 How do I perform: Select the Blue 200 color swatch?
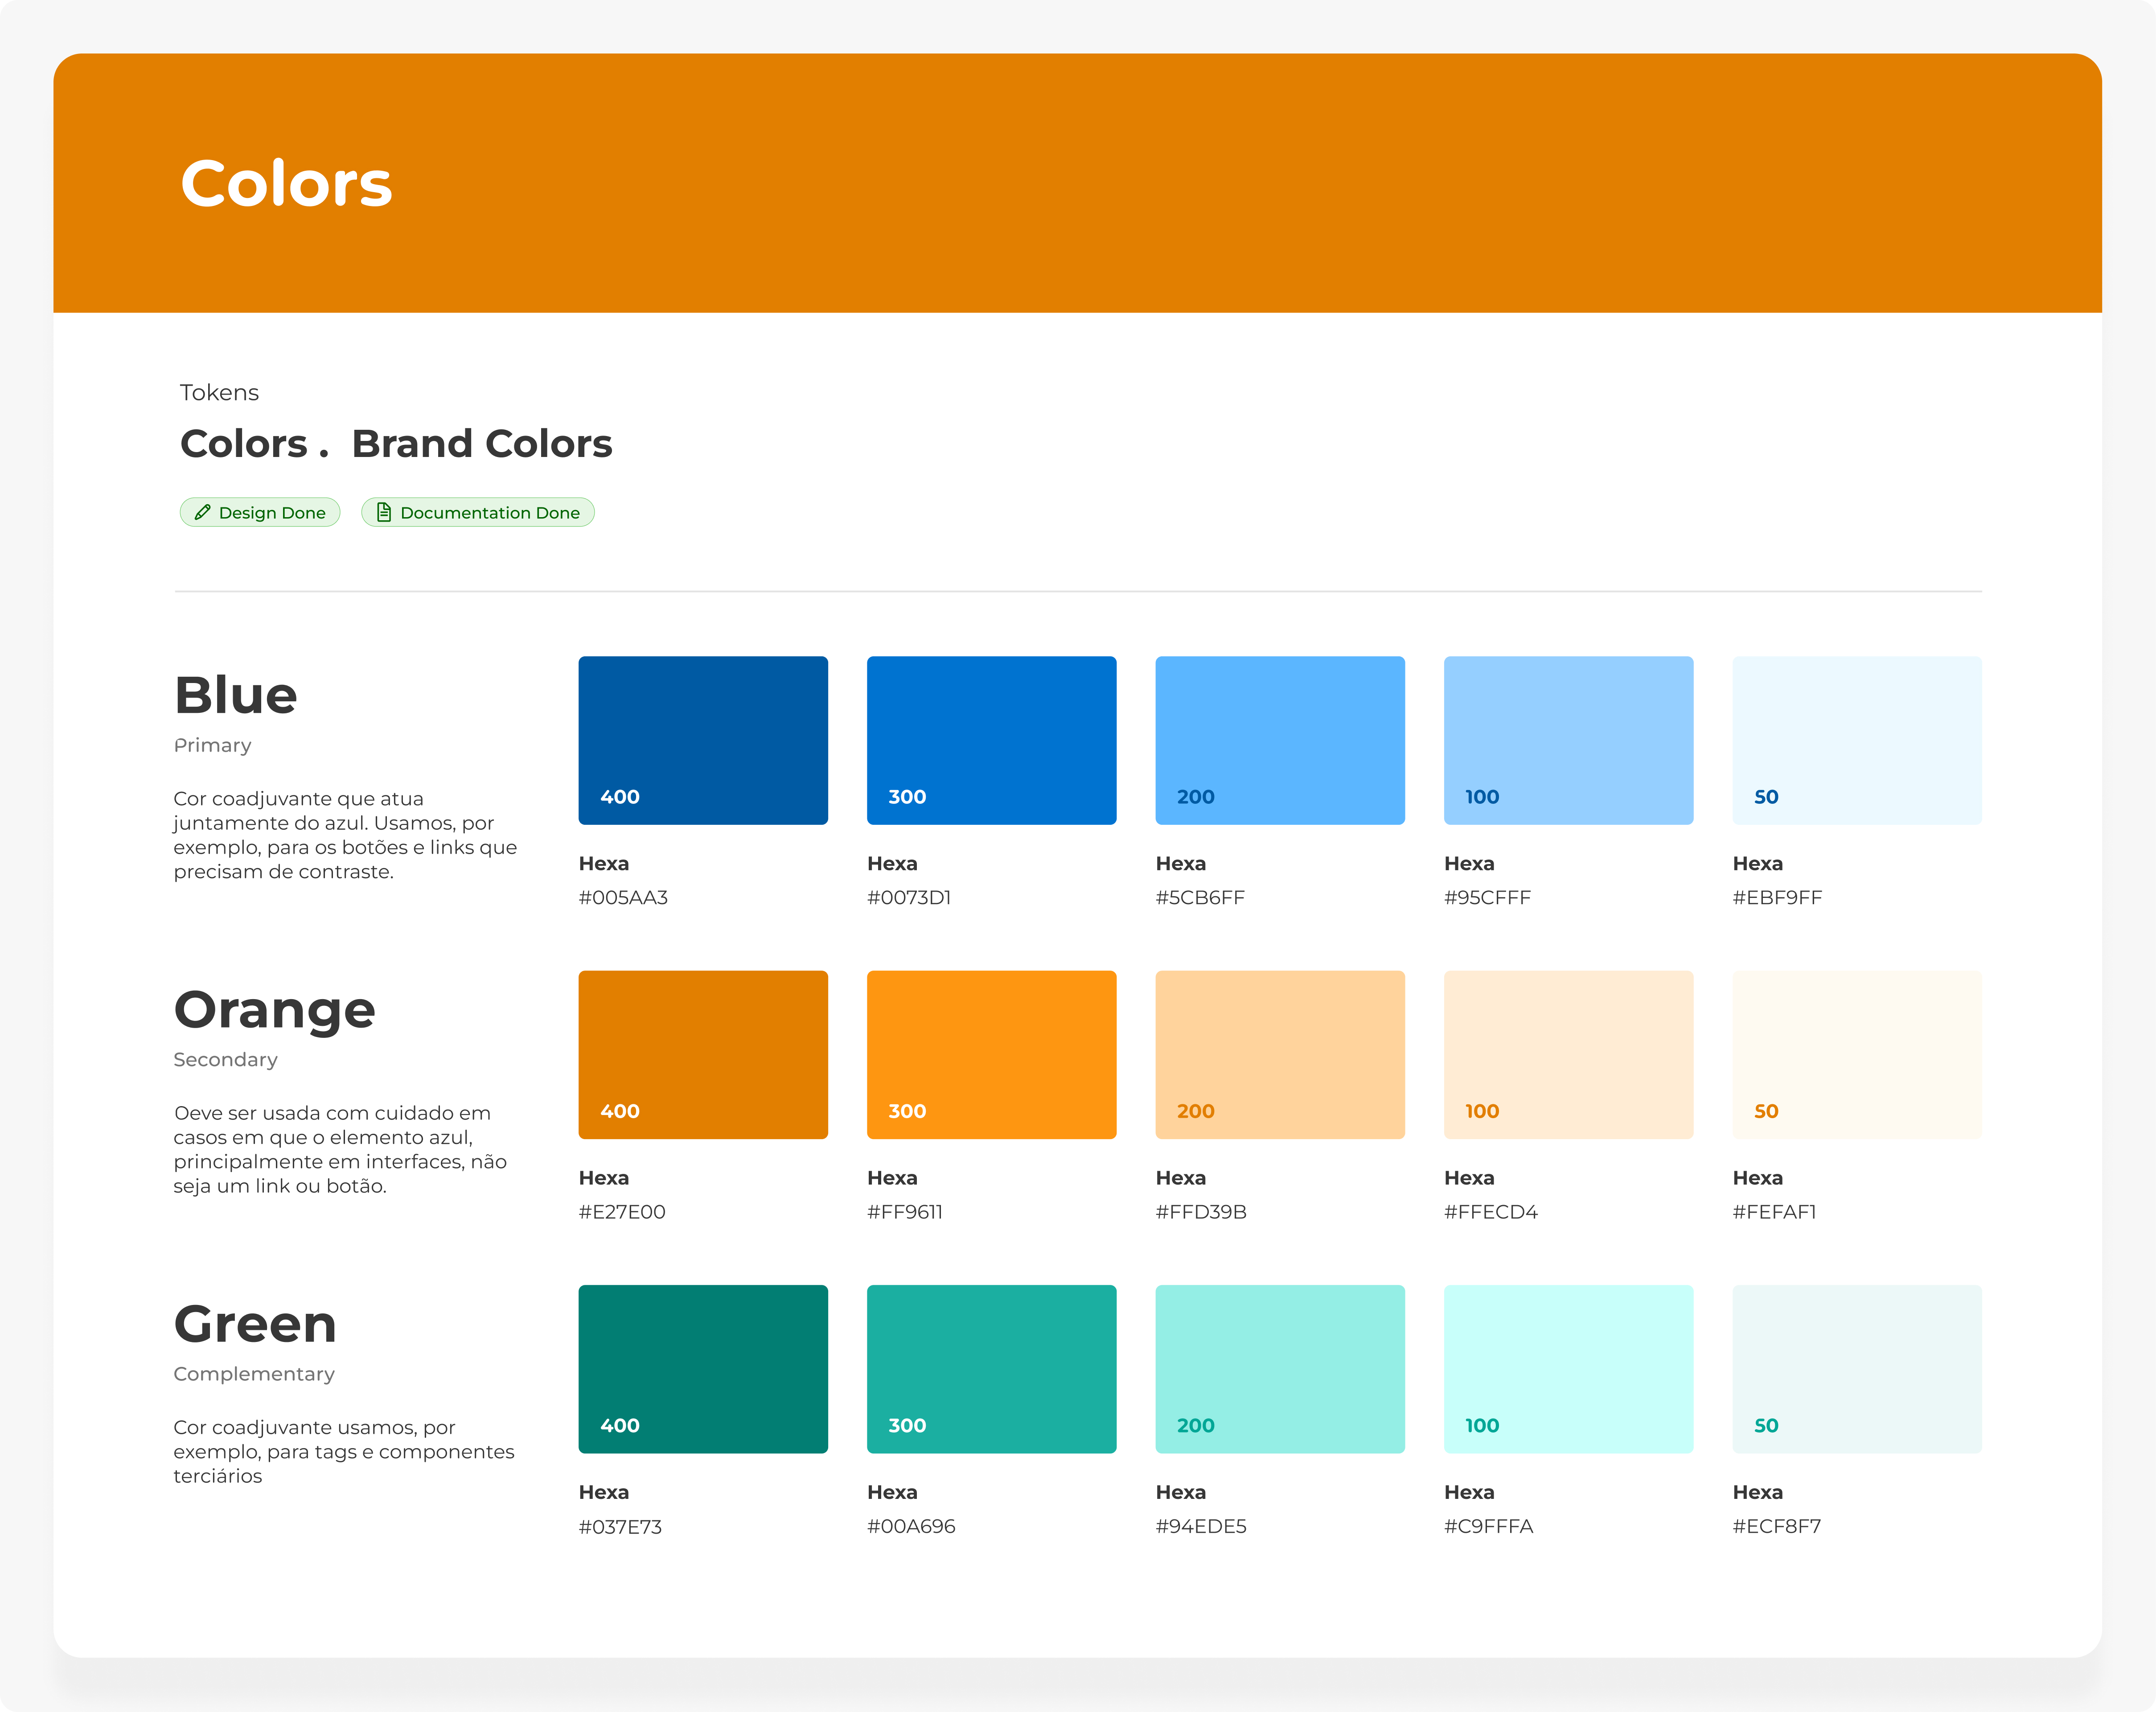tap(1280, 740)
